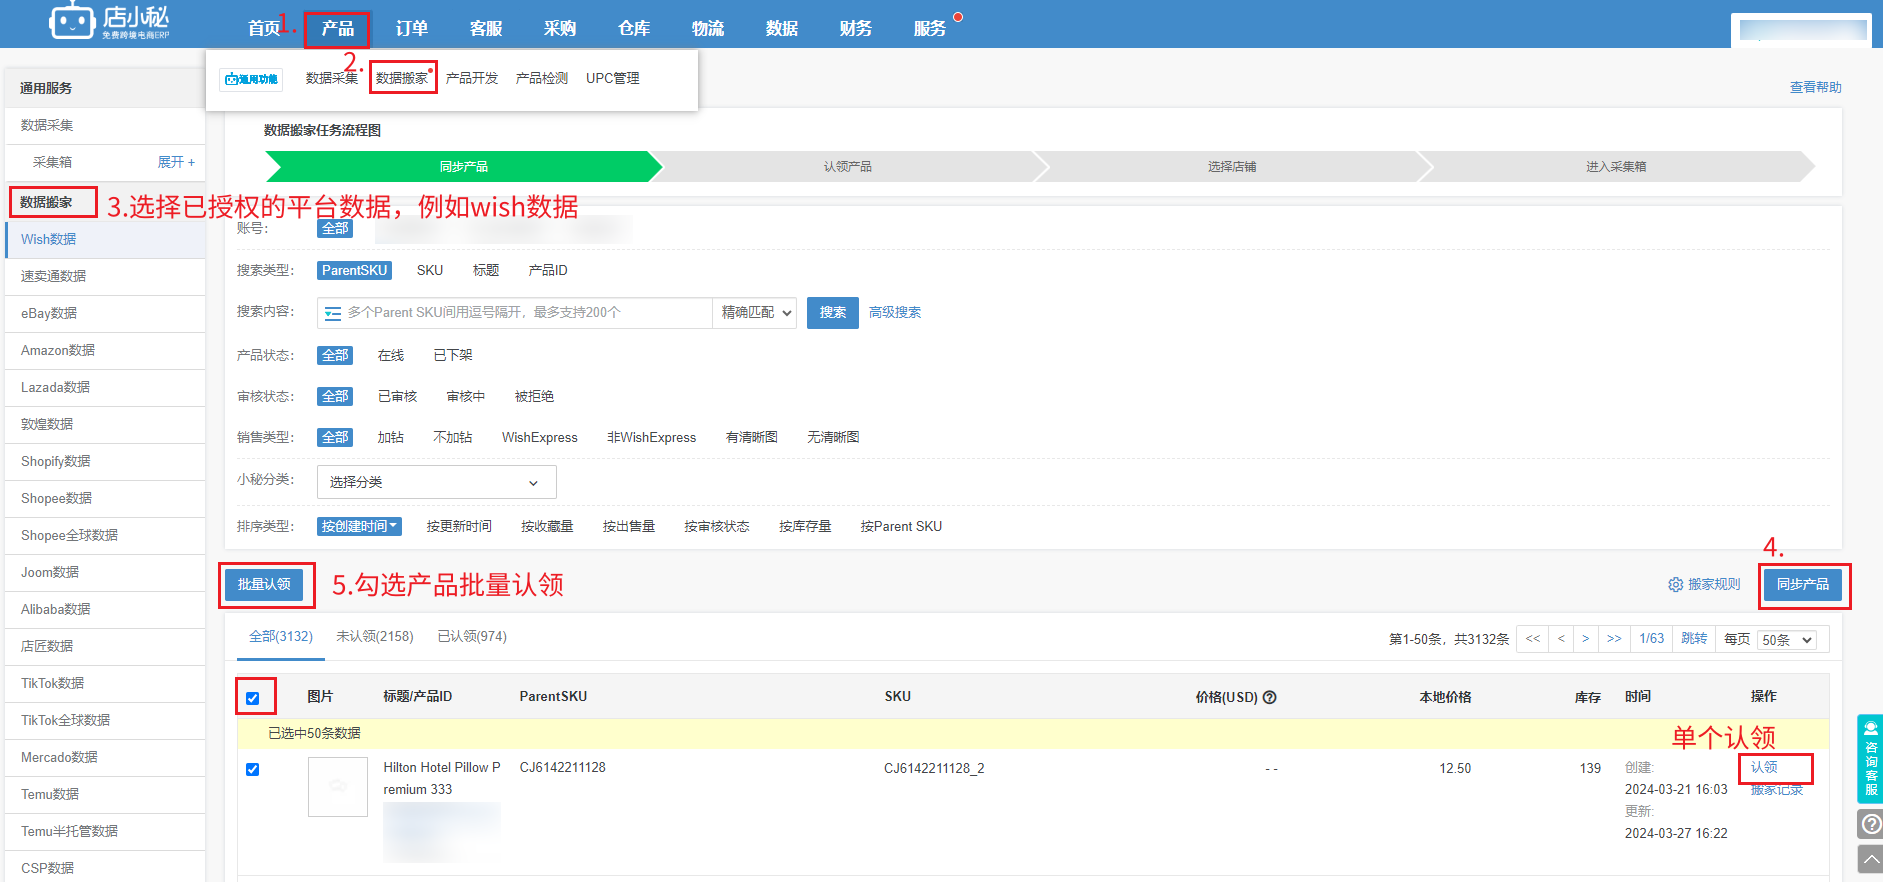
Task: Go to next page with > button
Action: pos(1585,639)
